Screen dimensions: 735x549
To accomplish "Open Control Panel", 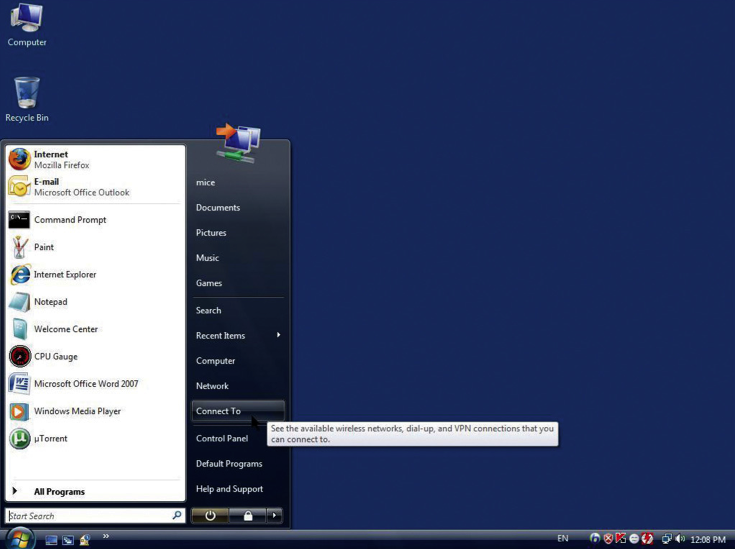I will click(229, 438).
